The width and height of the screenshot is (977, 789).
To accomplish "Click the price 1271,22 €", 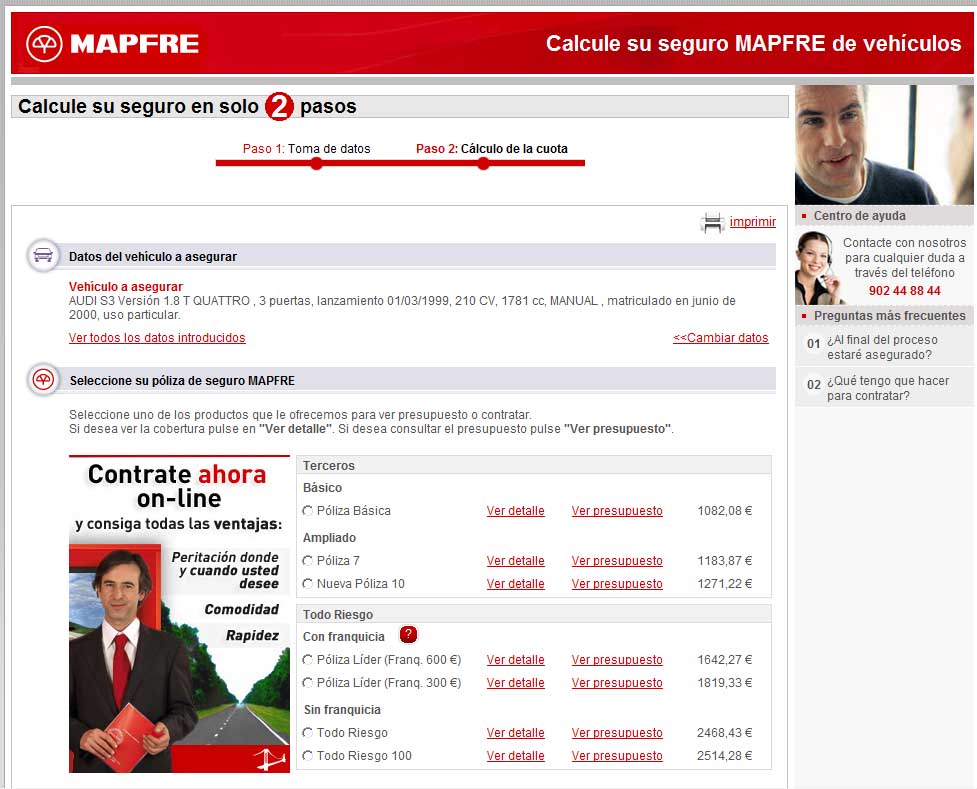I will (725, 584).
